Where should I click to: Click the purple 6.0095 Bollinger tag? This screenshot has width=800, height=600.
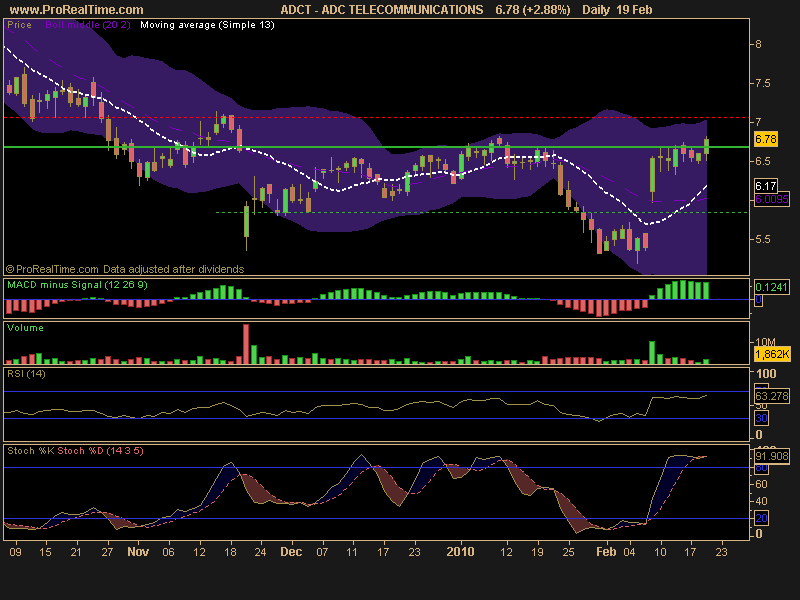(x=771, y=199)
